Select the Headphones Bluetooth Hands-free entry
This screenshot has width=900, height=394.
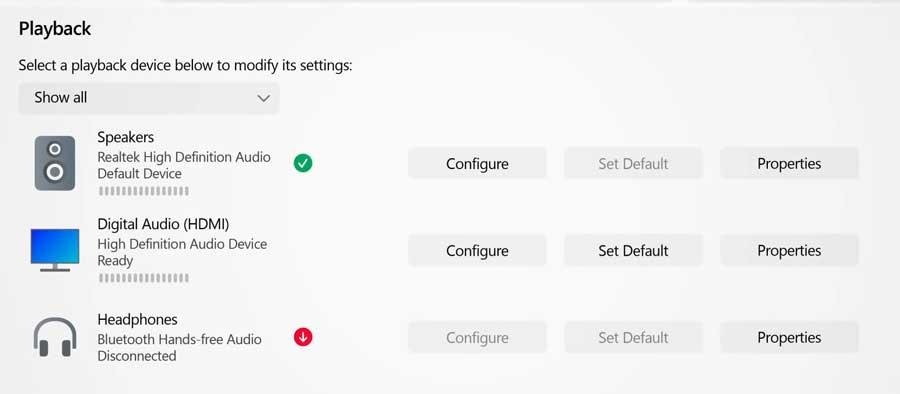click(179, 337)
